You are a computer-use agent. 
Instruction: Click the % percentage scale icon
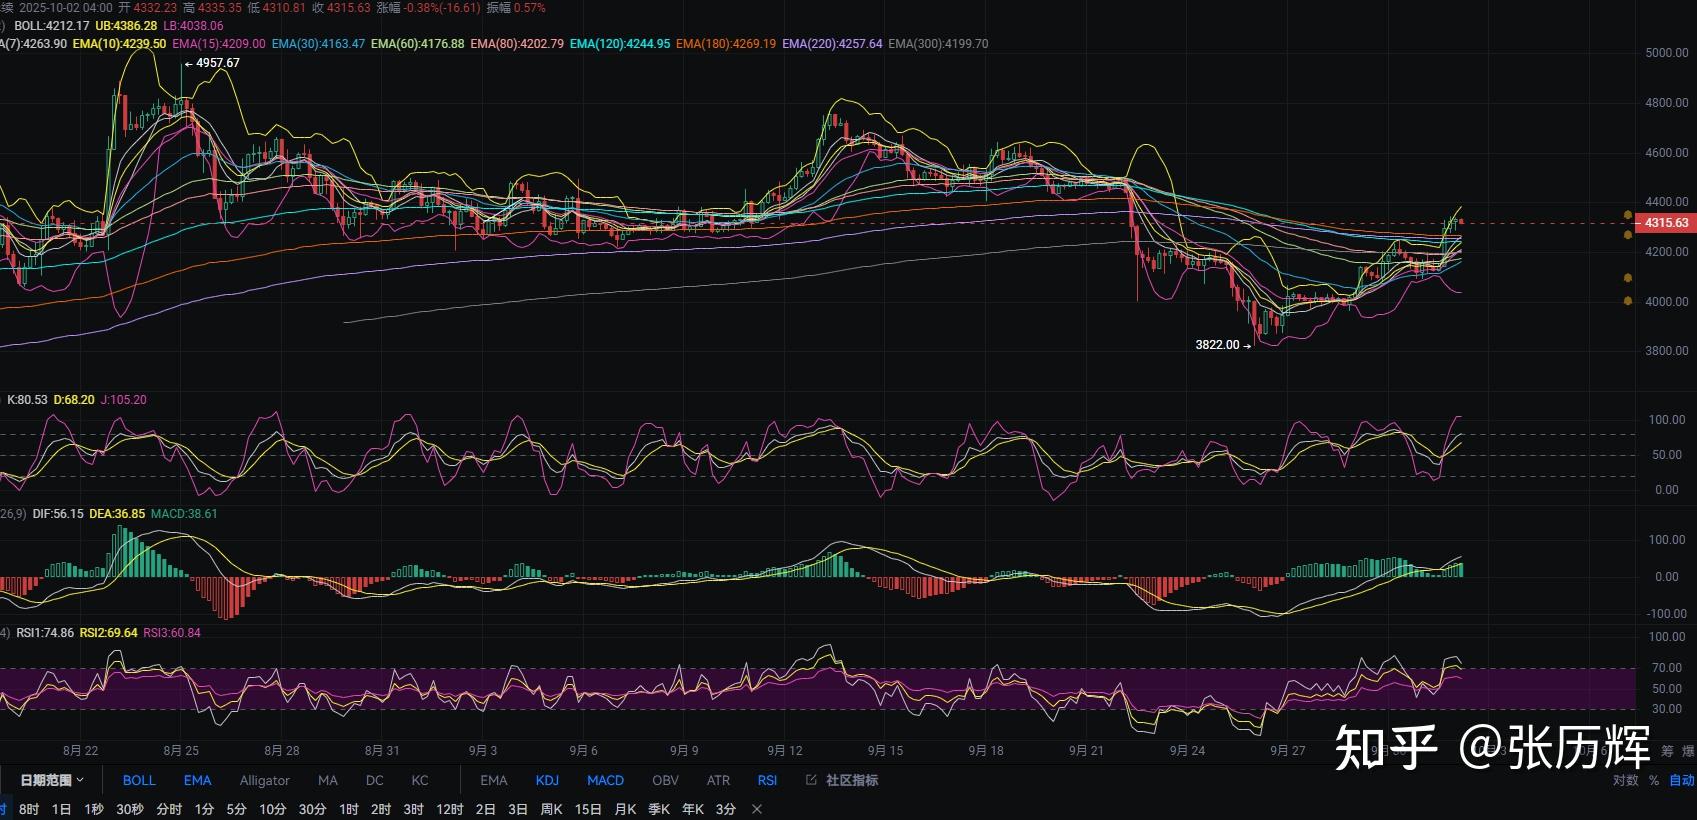pos(1654,780)
